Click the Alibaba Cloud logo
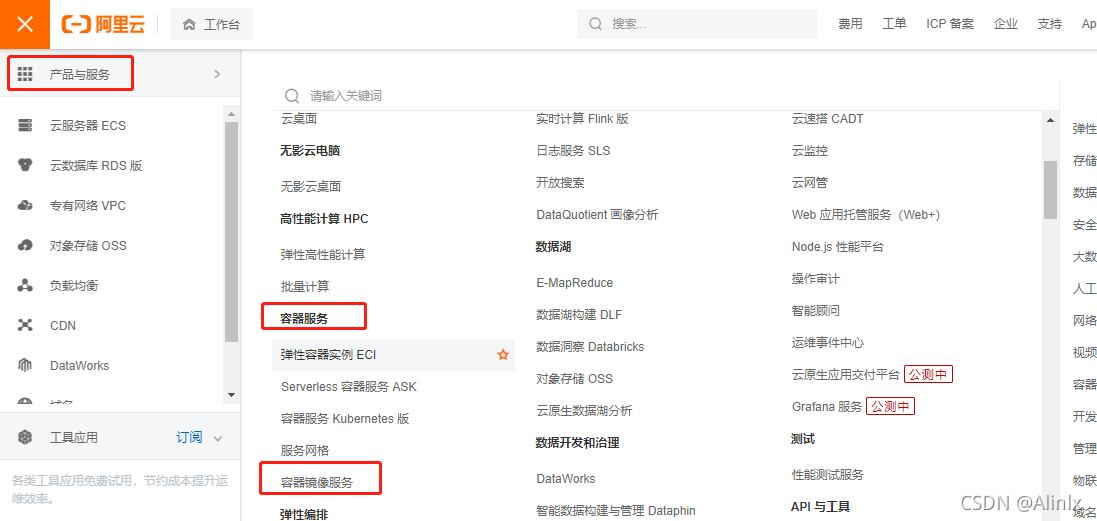This screenshot has width=1097, height=521. [x=103, y=24]
